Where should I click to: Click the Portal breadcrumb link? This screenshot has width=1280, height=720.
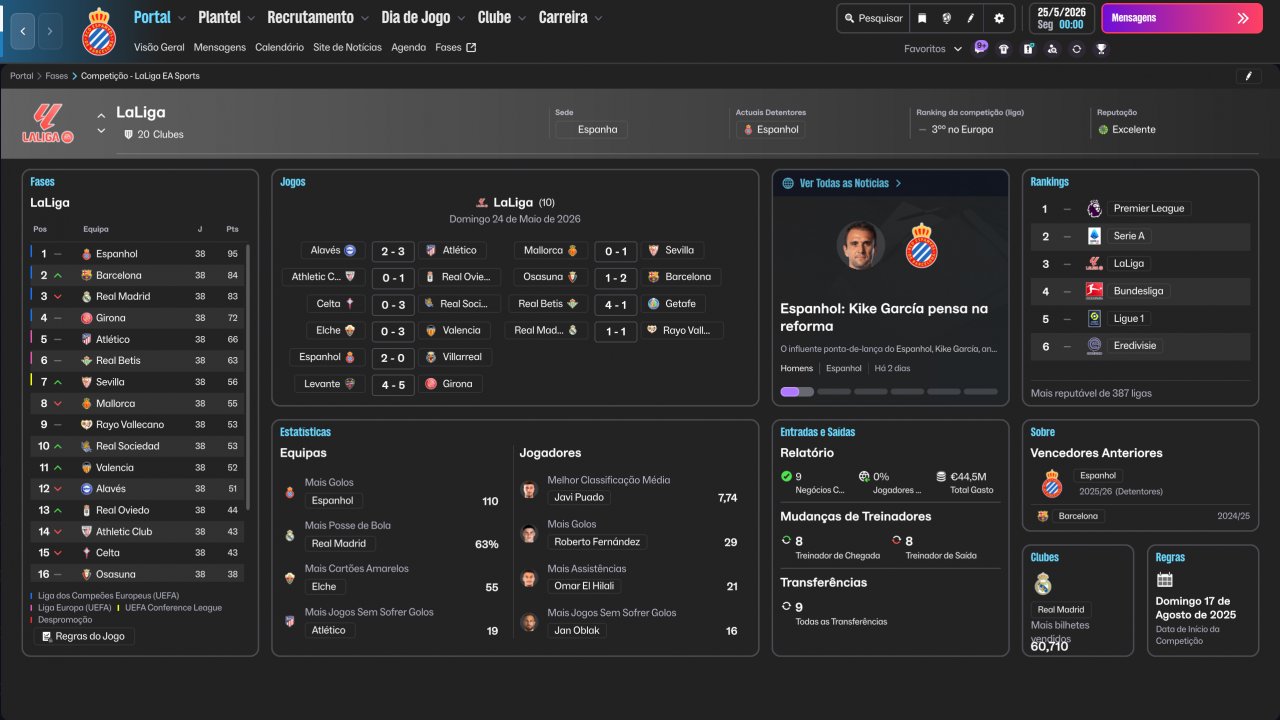coord(22,76)
